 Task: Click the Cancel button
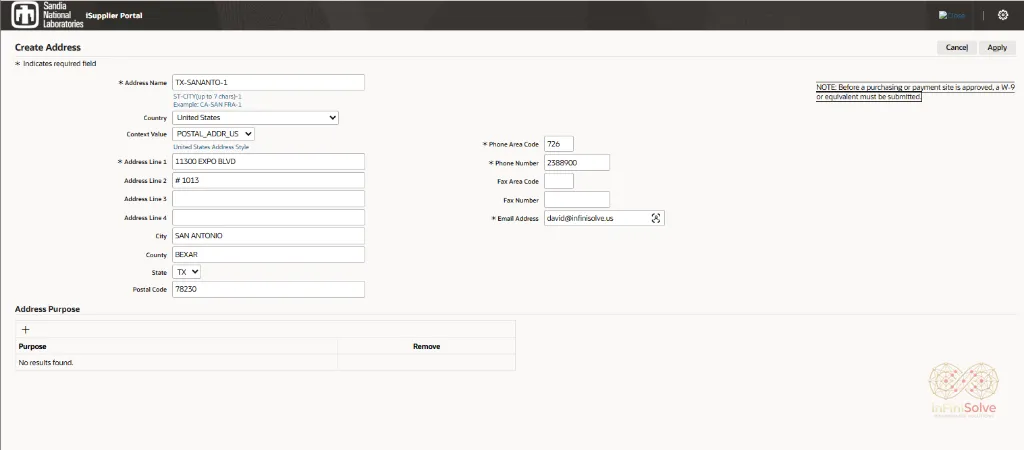(957, 48)
